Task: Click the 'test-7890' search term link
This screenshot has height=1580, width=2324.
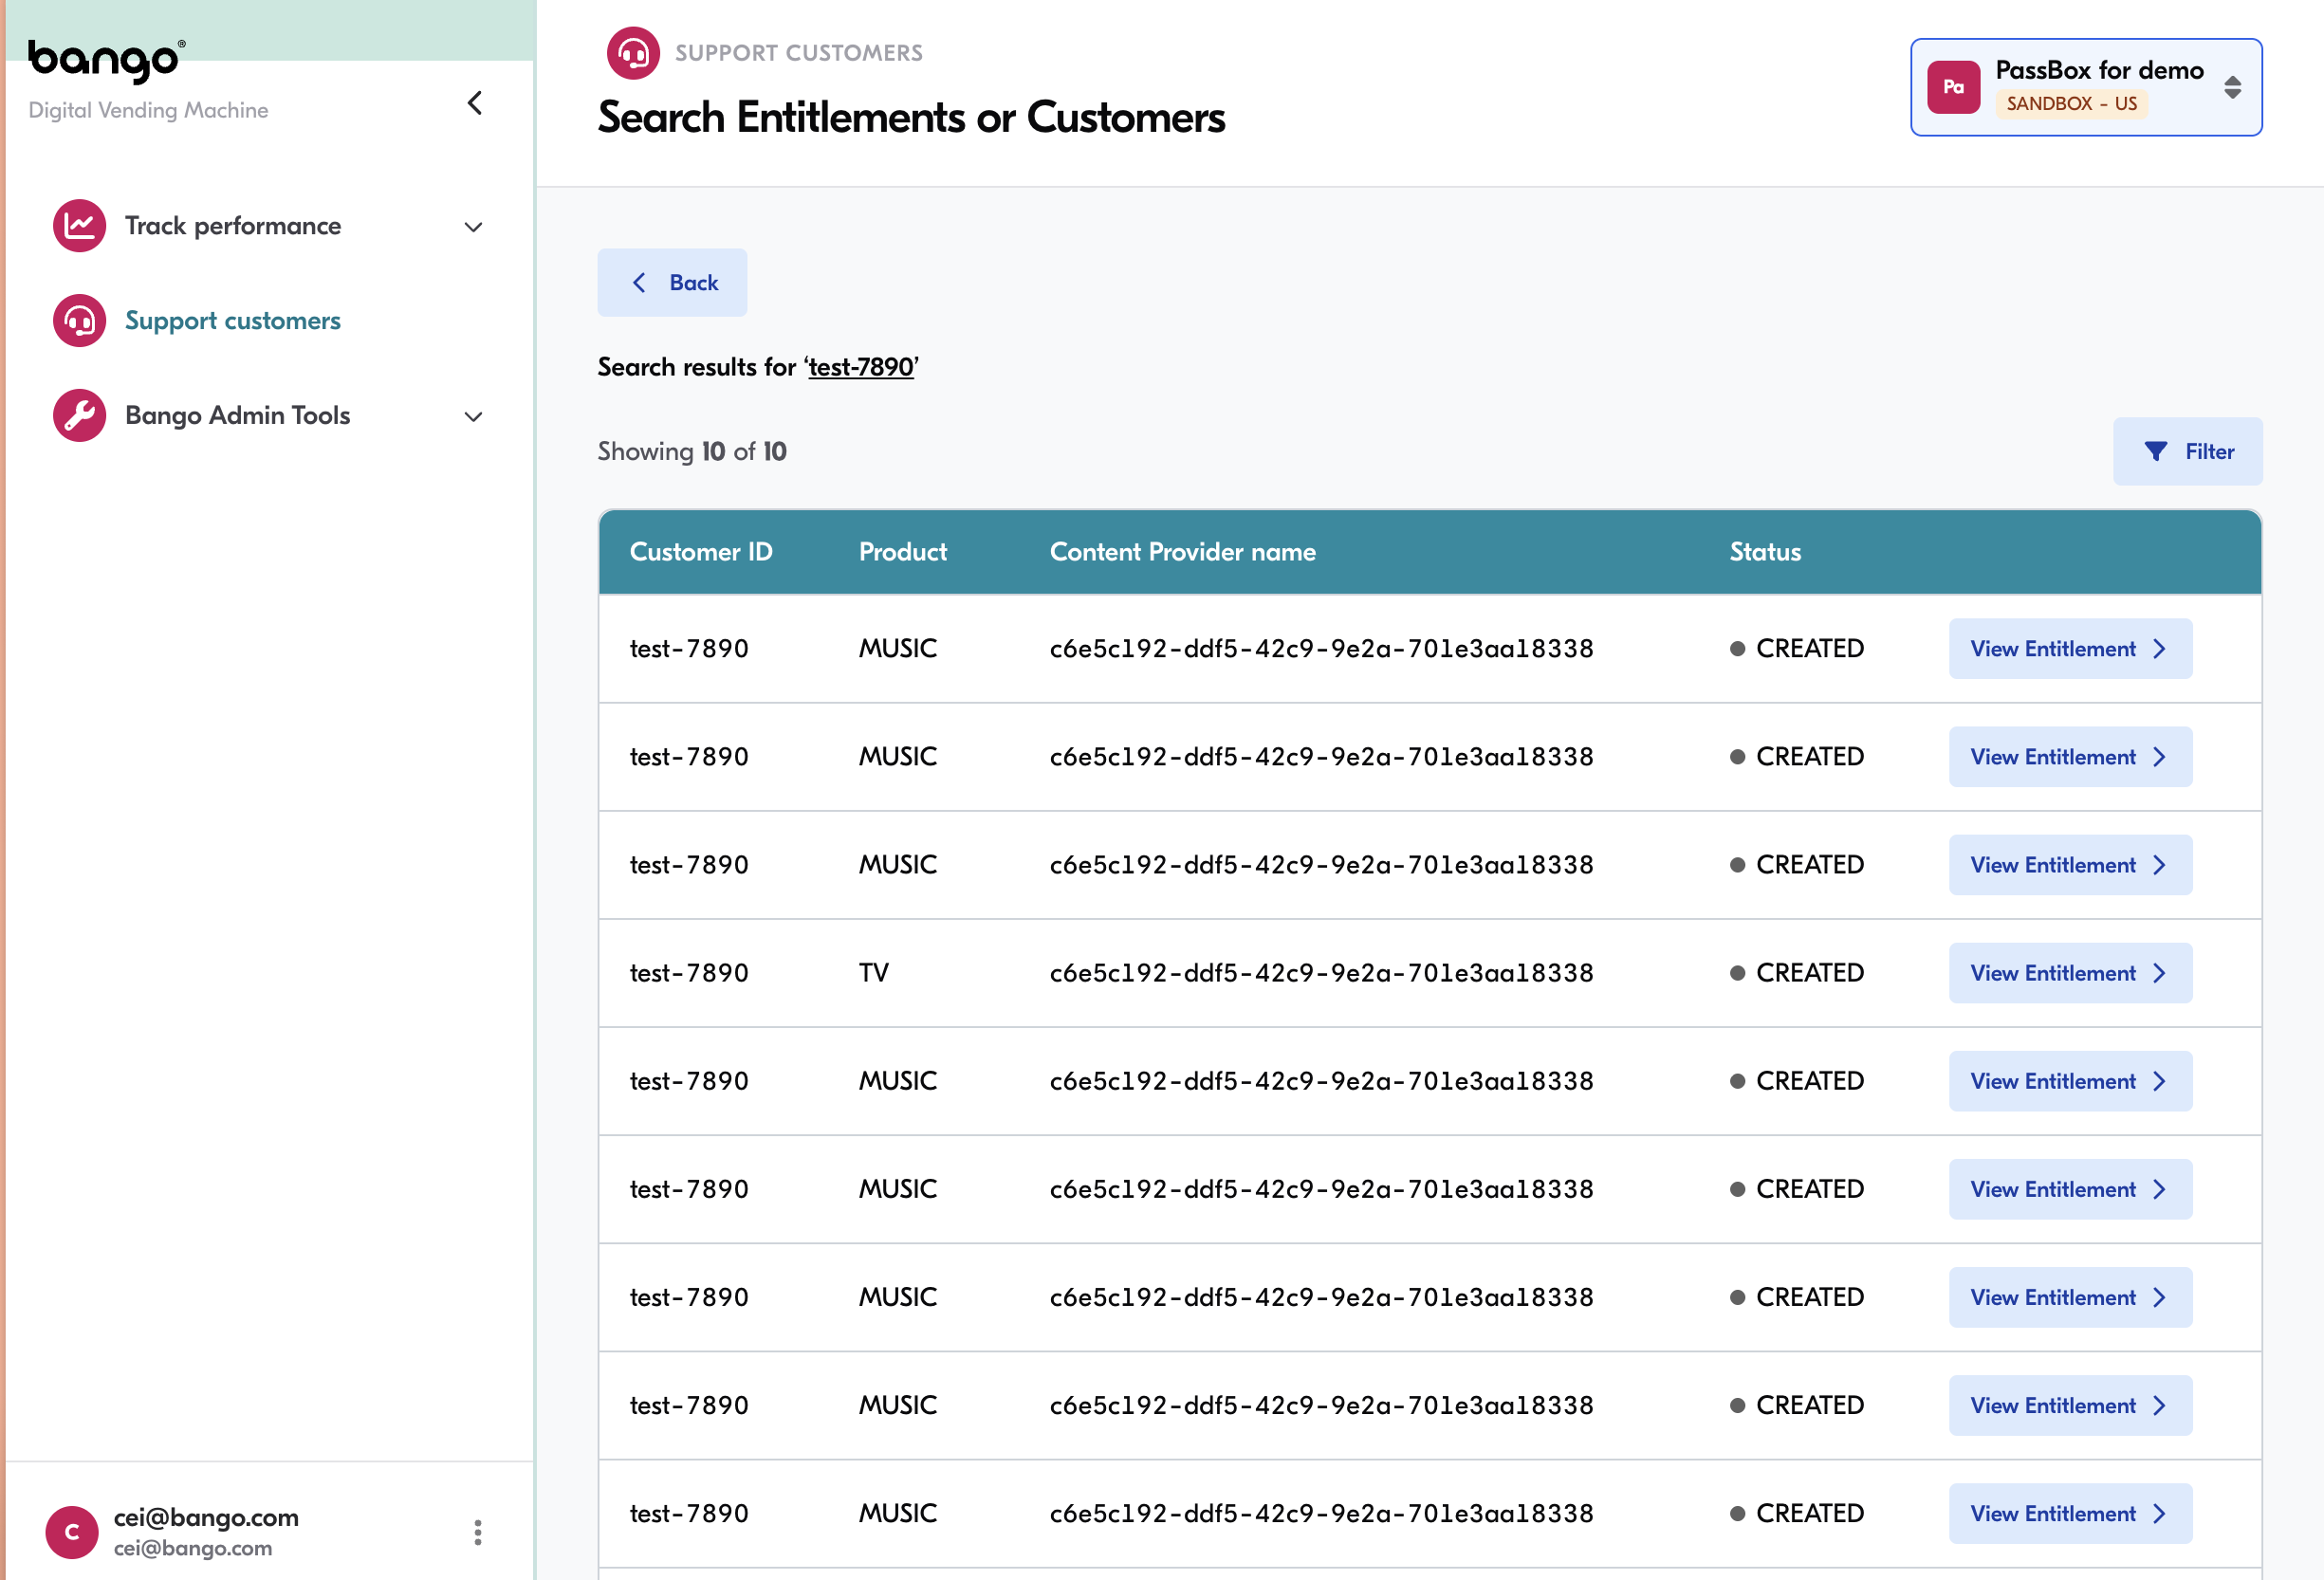Action: (861, 367)
